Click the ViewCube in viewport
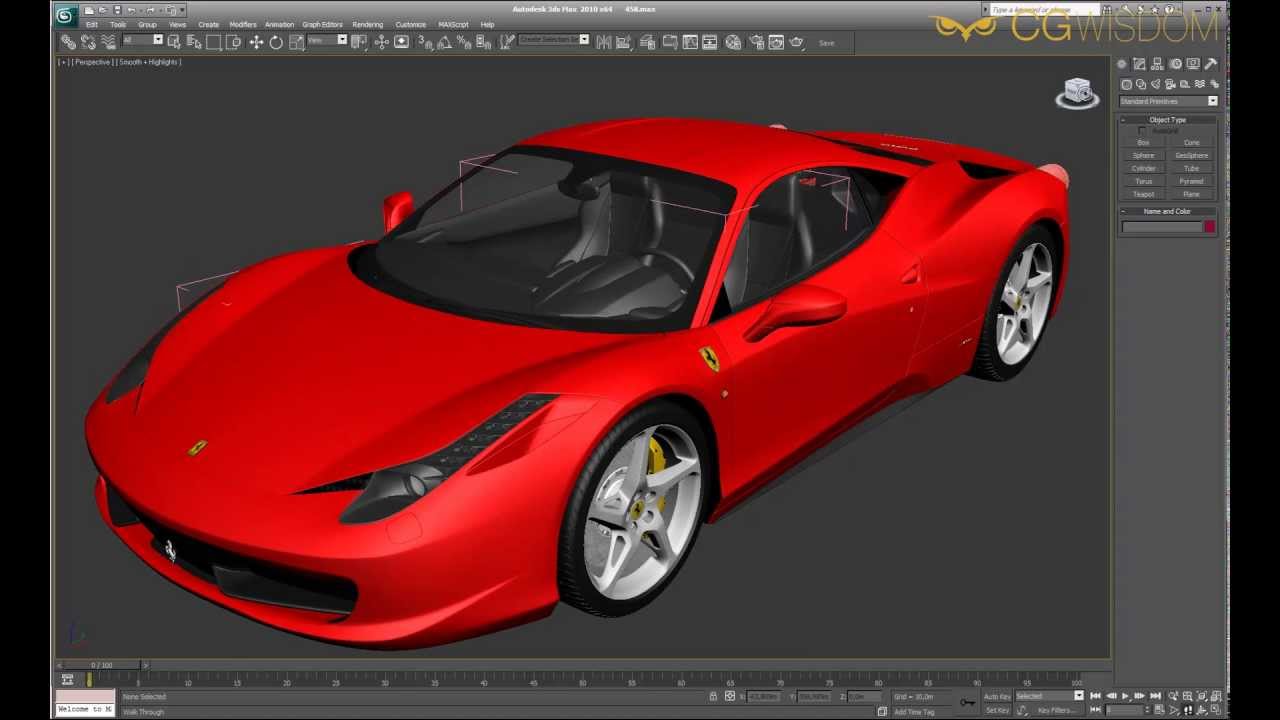This screenshot has width=1280, height=720. point(1077,93)
